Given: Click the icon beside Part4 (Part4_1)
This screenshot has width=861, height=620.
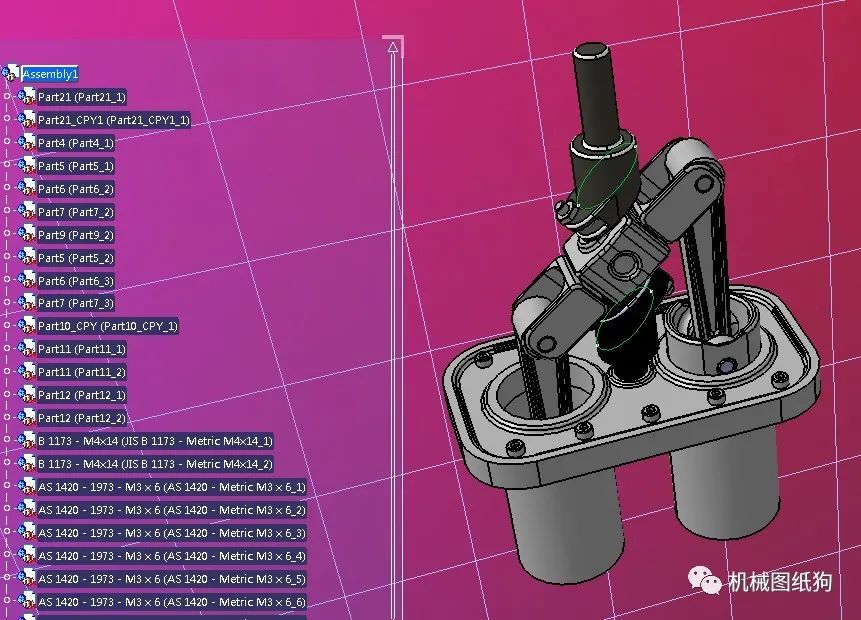Looking at the screenshot, I should tap(26, 143).
